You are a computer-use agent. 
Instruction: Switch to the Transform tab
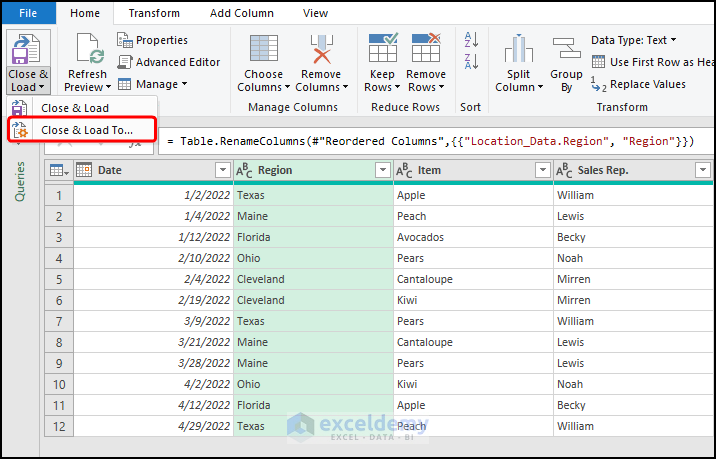(x=154, y=13)
